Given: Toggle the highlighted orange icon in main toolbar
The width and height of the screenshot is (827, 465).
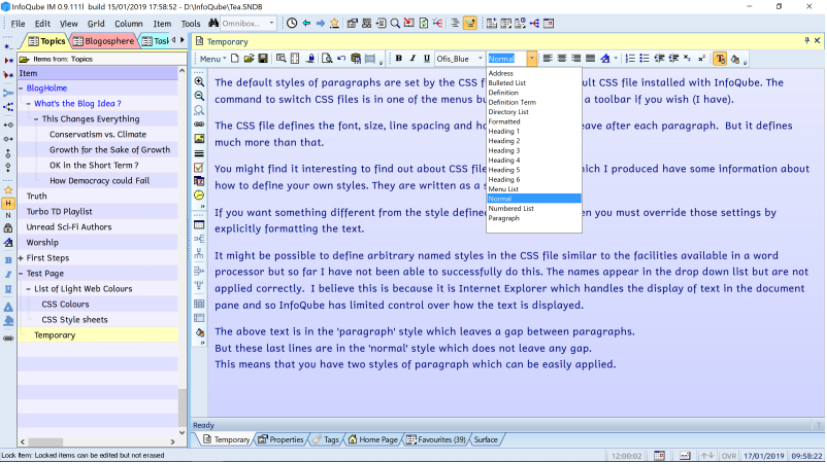Looking at the screenshot, I should click(x=470, y=23).
